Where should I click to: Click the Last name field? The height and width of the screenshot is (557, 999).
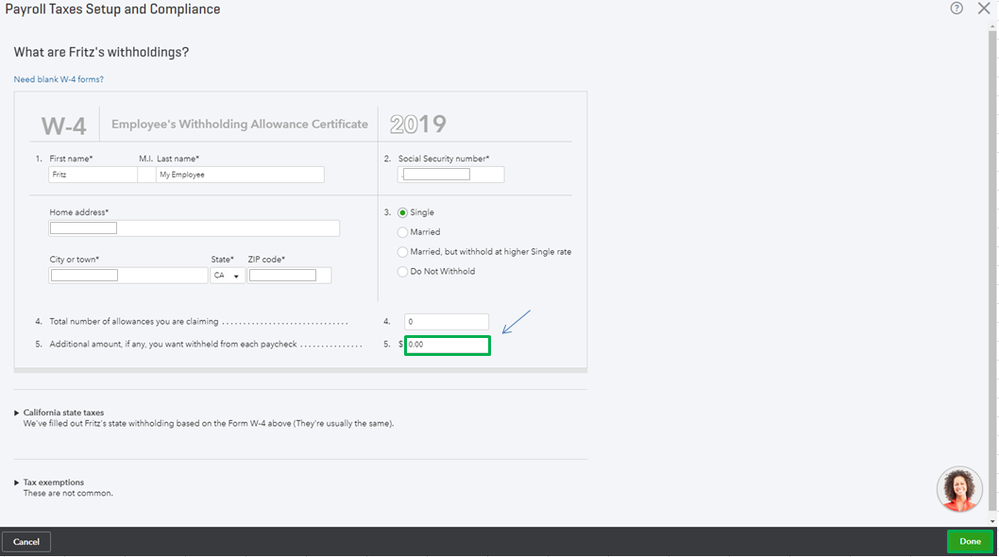[240, 174]
